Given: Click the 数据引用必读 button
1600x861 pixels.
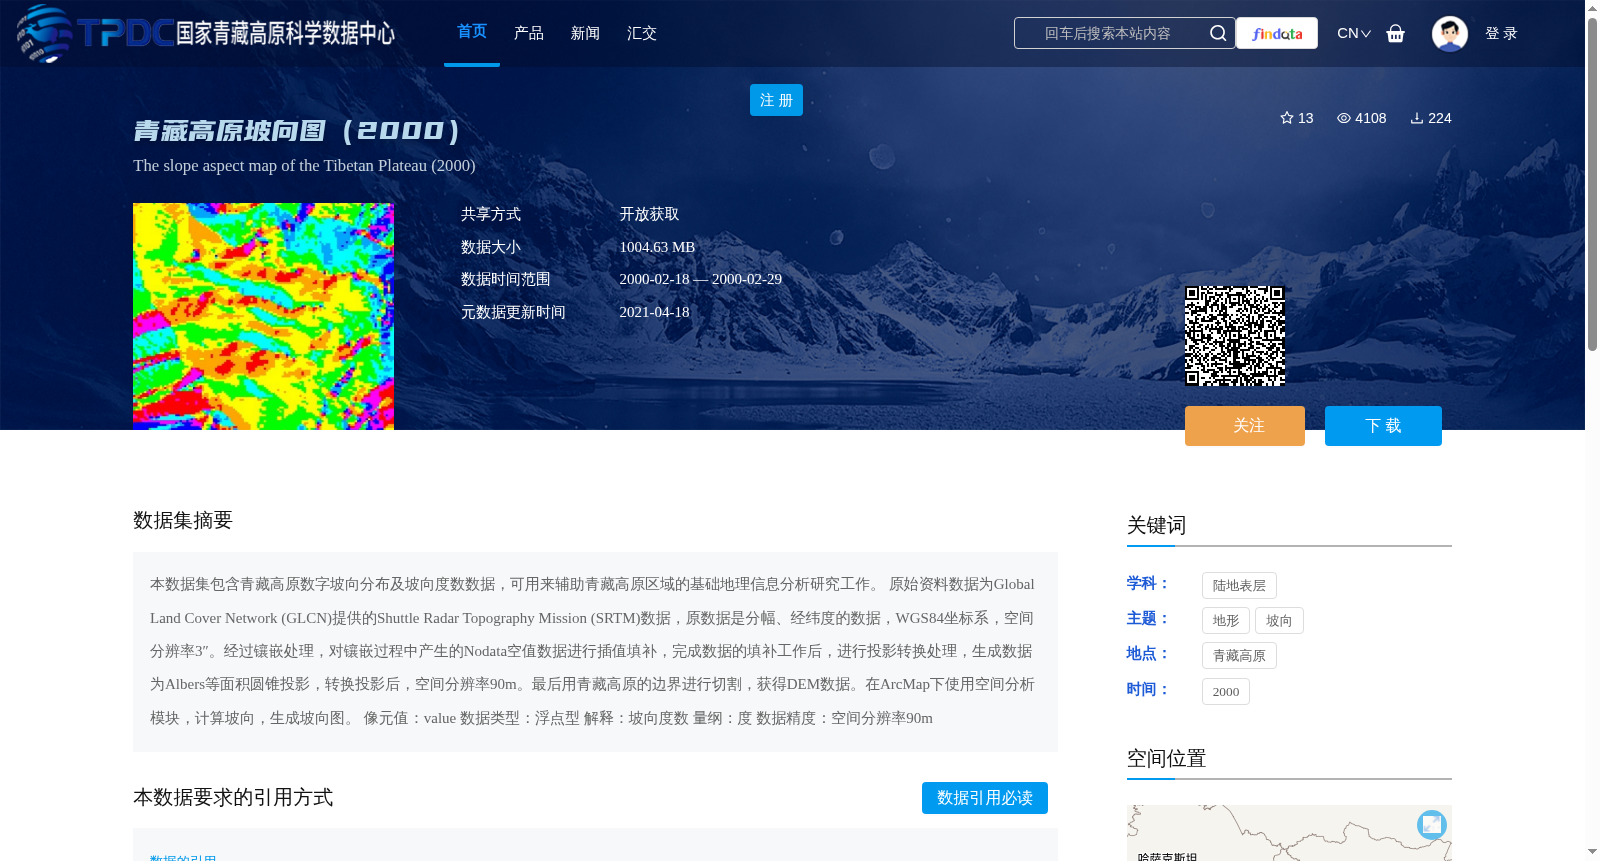Looking at the screenshot, I should click(x=985, y=798).
